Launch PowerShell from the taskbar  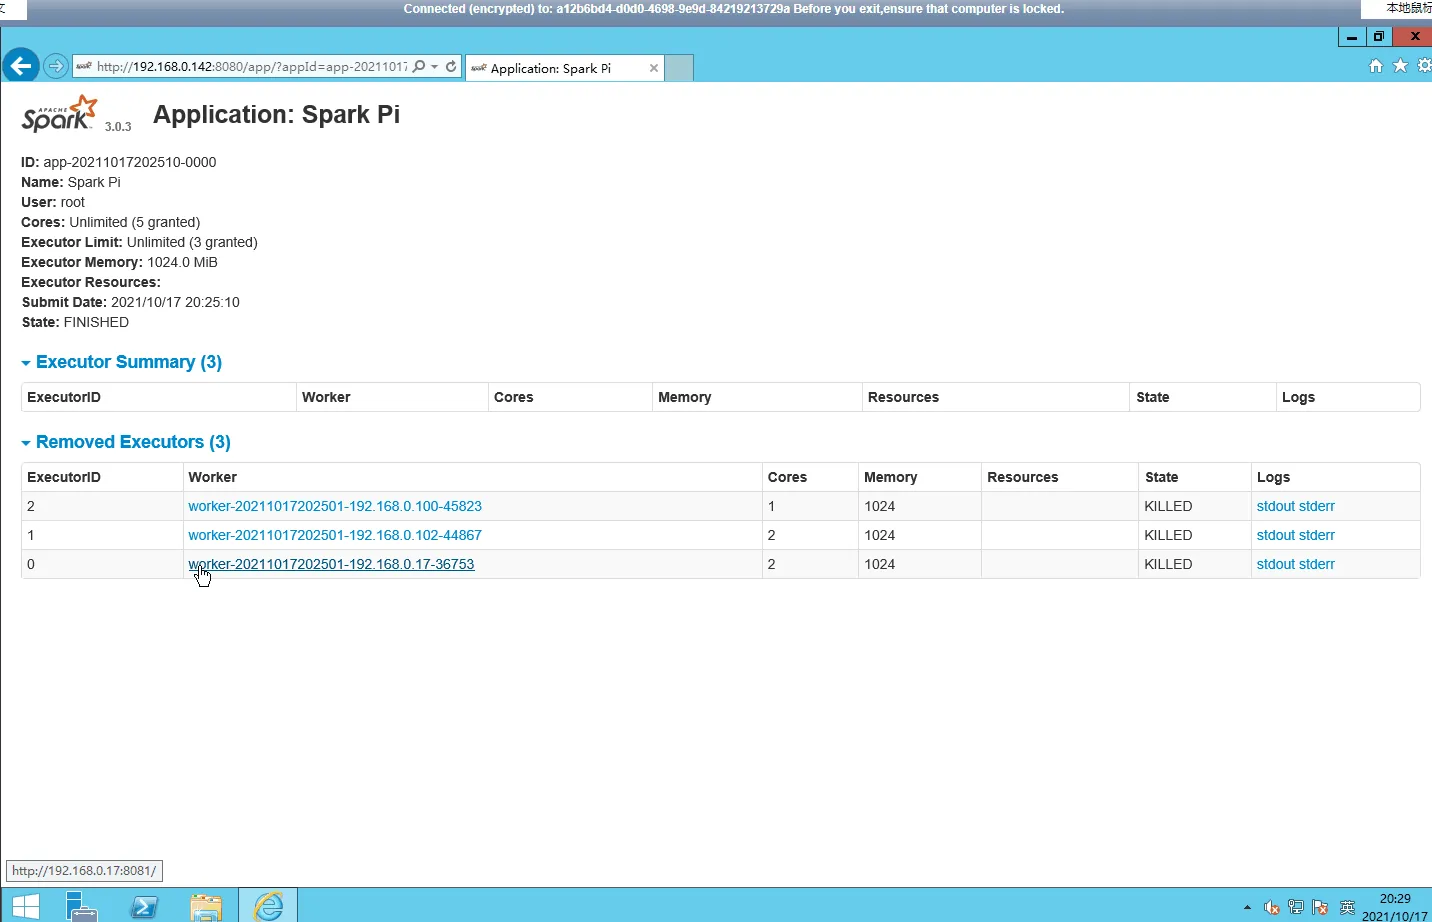point(144,906)
